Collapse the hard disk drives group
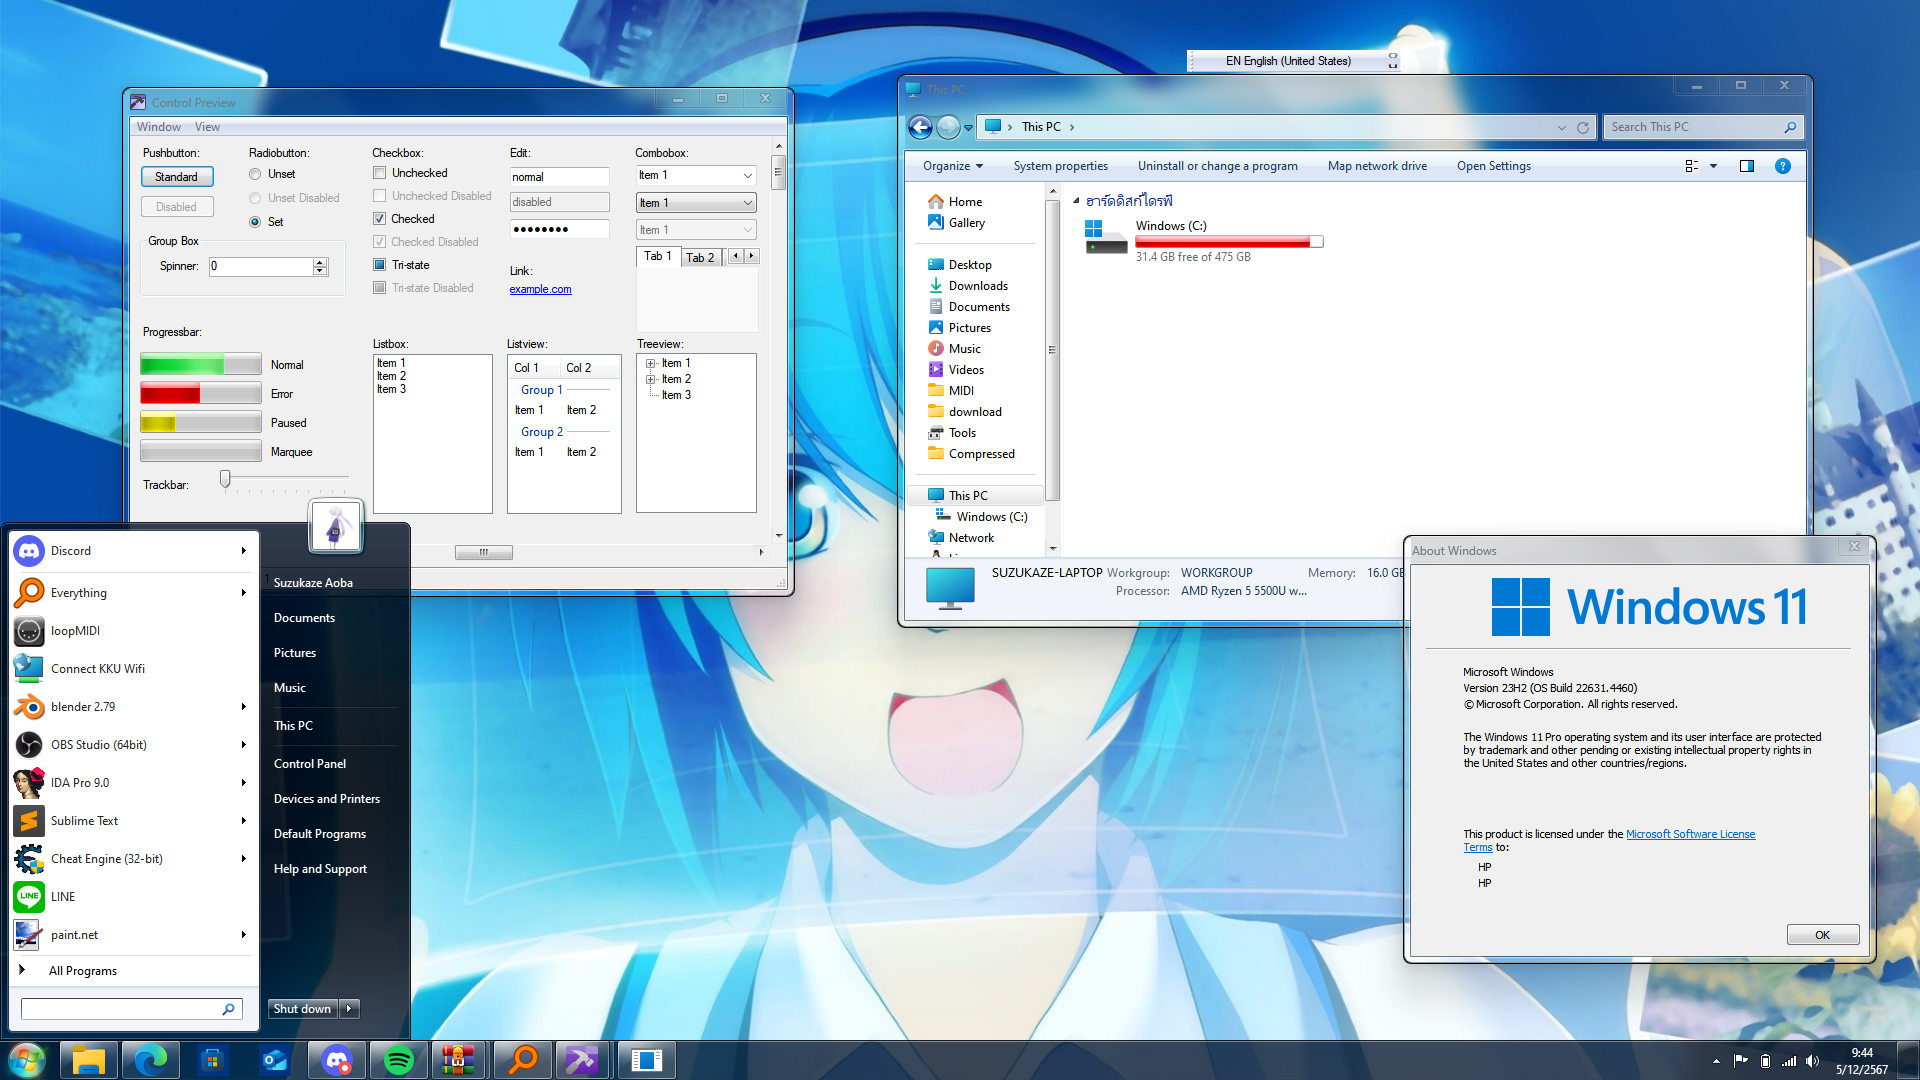The width and height of the screenshot is (1920, 1080). coord(1076,201)
